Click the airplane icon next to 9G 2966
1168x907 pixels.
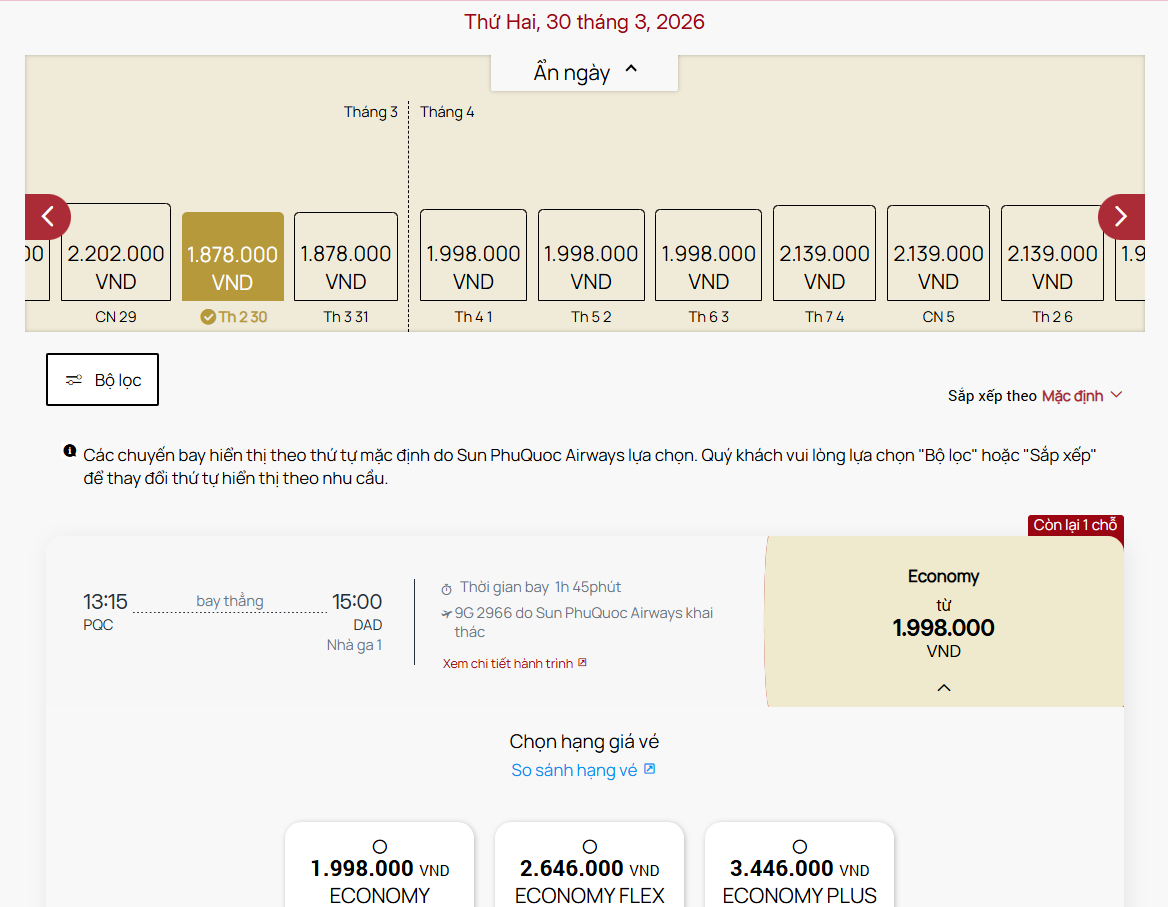447,614
